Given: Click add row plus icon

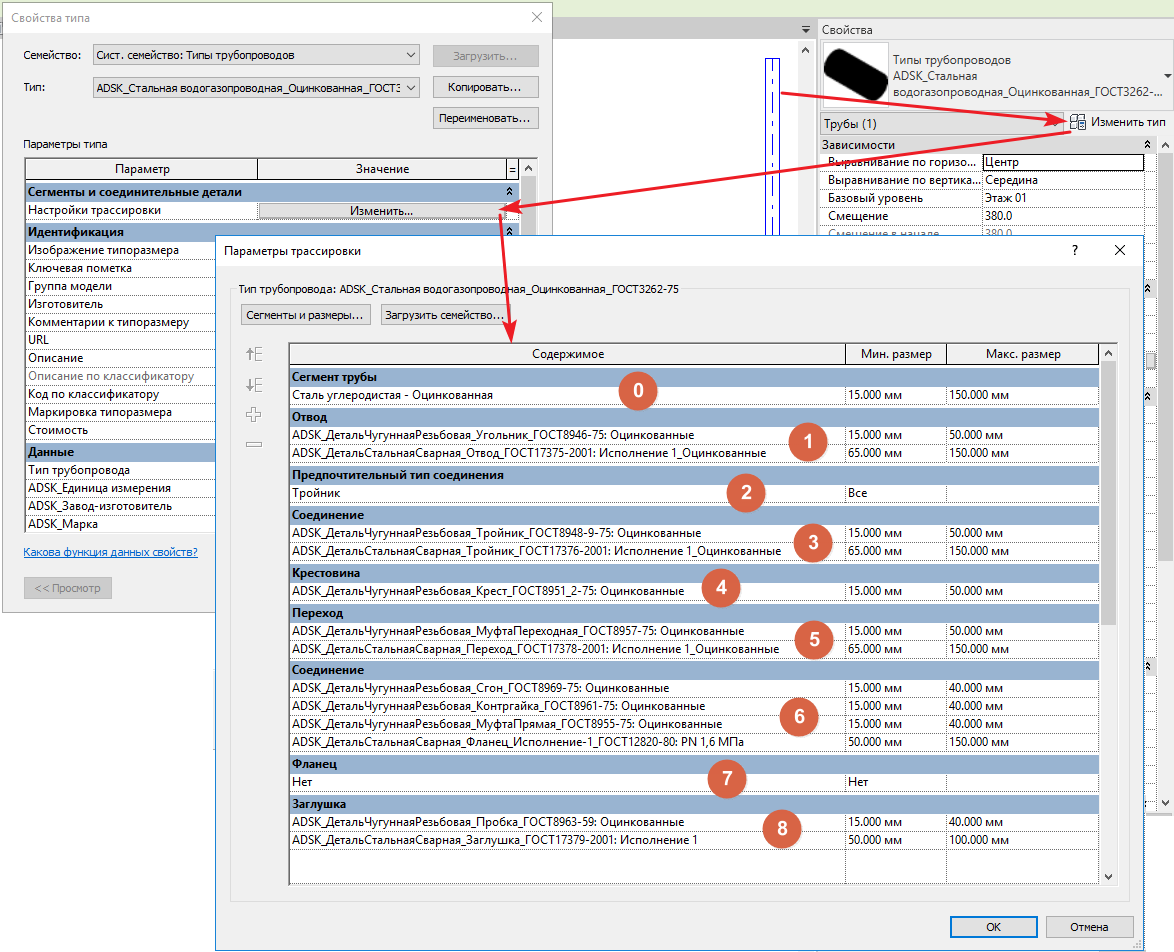Looking at the screenshot, I should [x=254, y=414].
